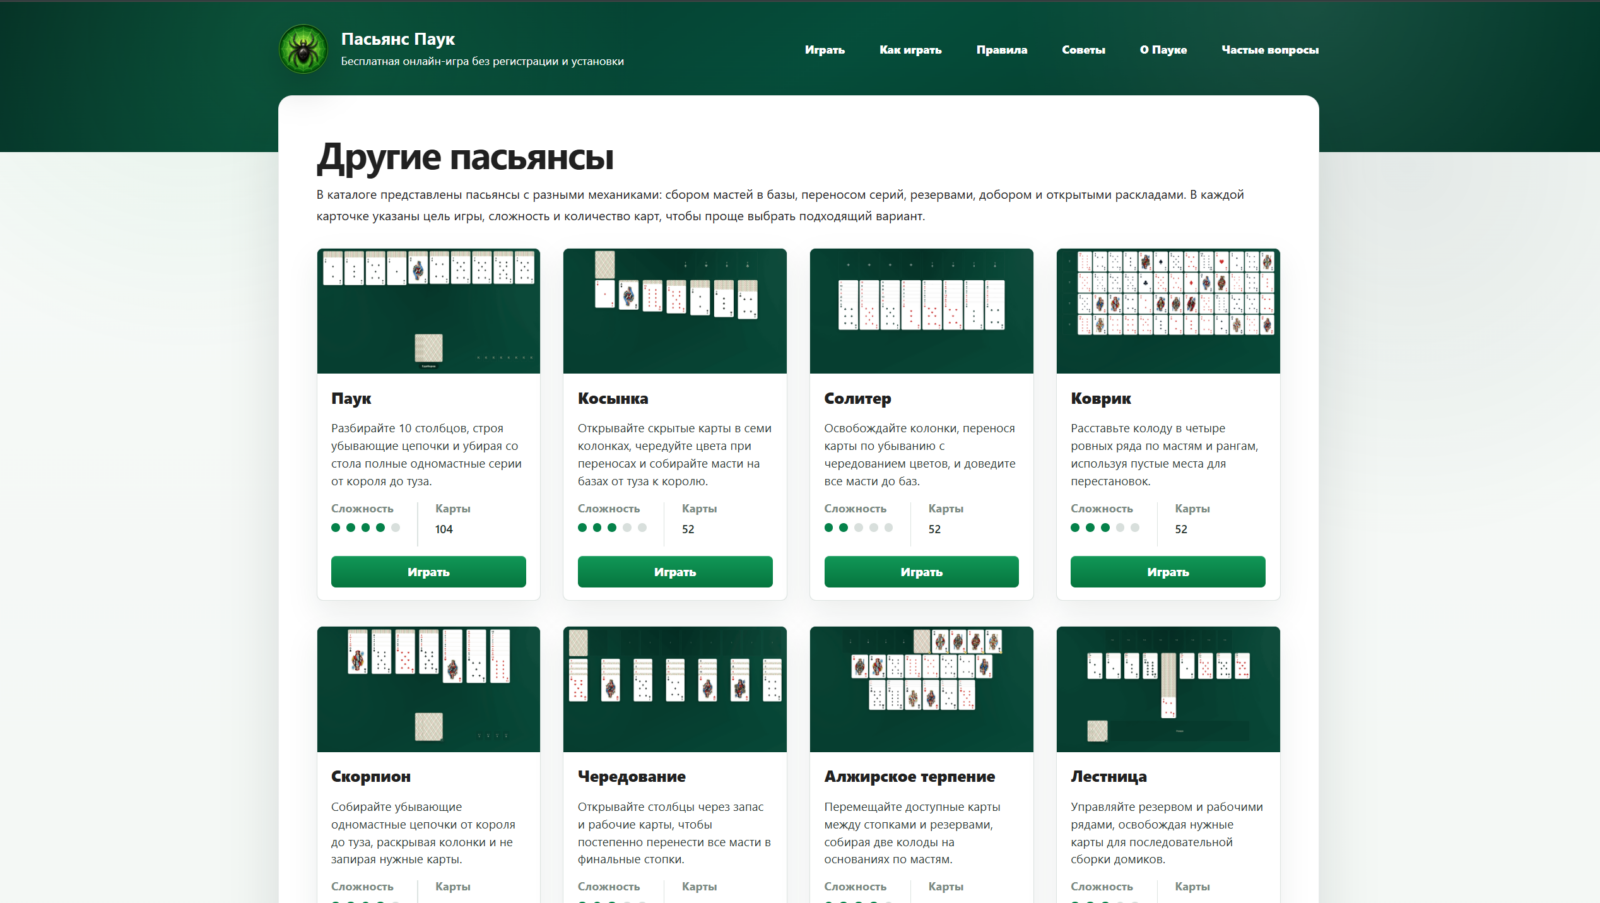This screenshot has height=903, width=1600.
Task: Click the Другие пасьянсы page heading
Action: (x=465, y=158)
